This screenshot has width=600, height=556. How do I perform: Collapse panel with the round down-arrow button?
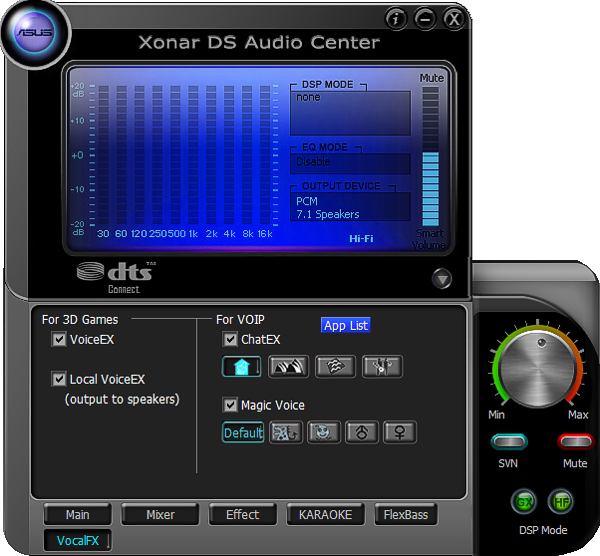click(442, 279)
